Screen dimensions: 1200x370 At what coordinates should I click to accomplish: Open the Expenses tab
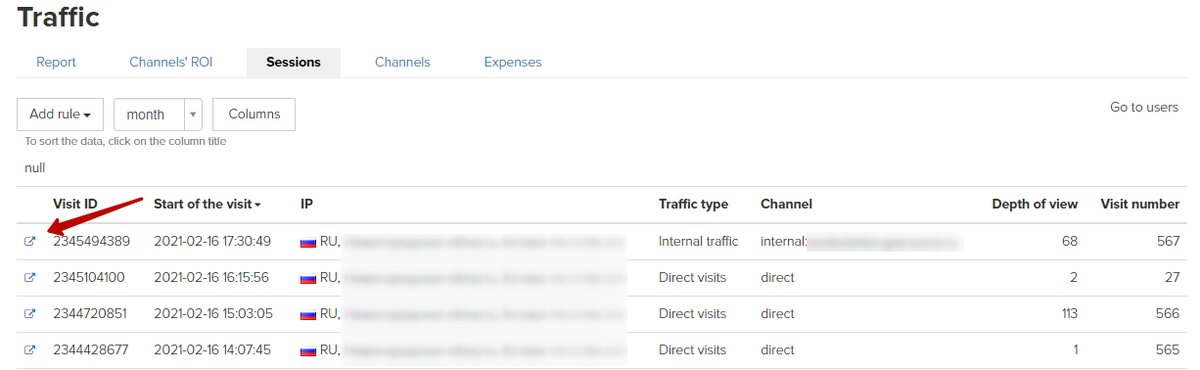513,62
